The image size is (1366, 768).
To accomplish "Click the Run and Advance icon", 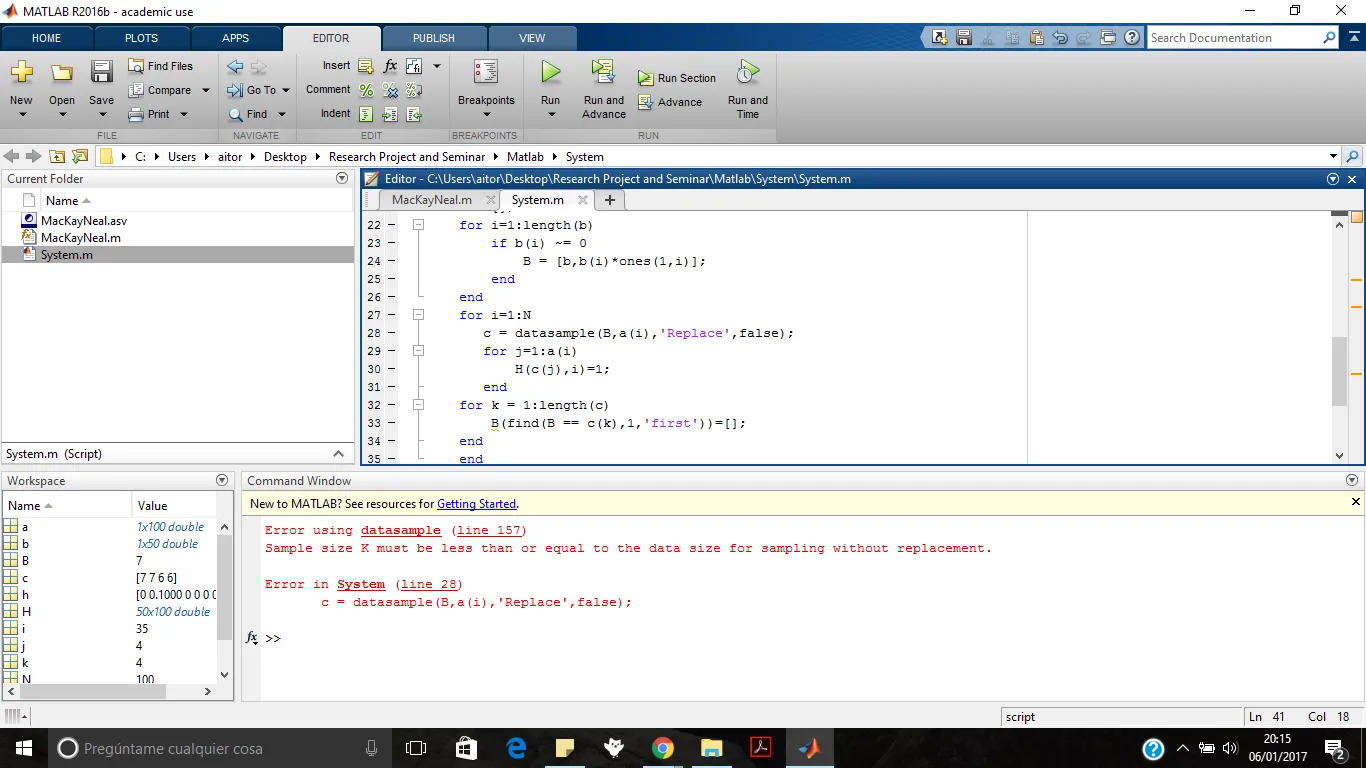I will [603, 73].
